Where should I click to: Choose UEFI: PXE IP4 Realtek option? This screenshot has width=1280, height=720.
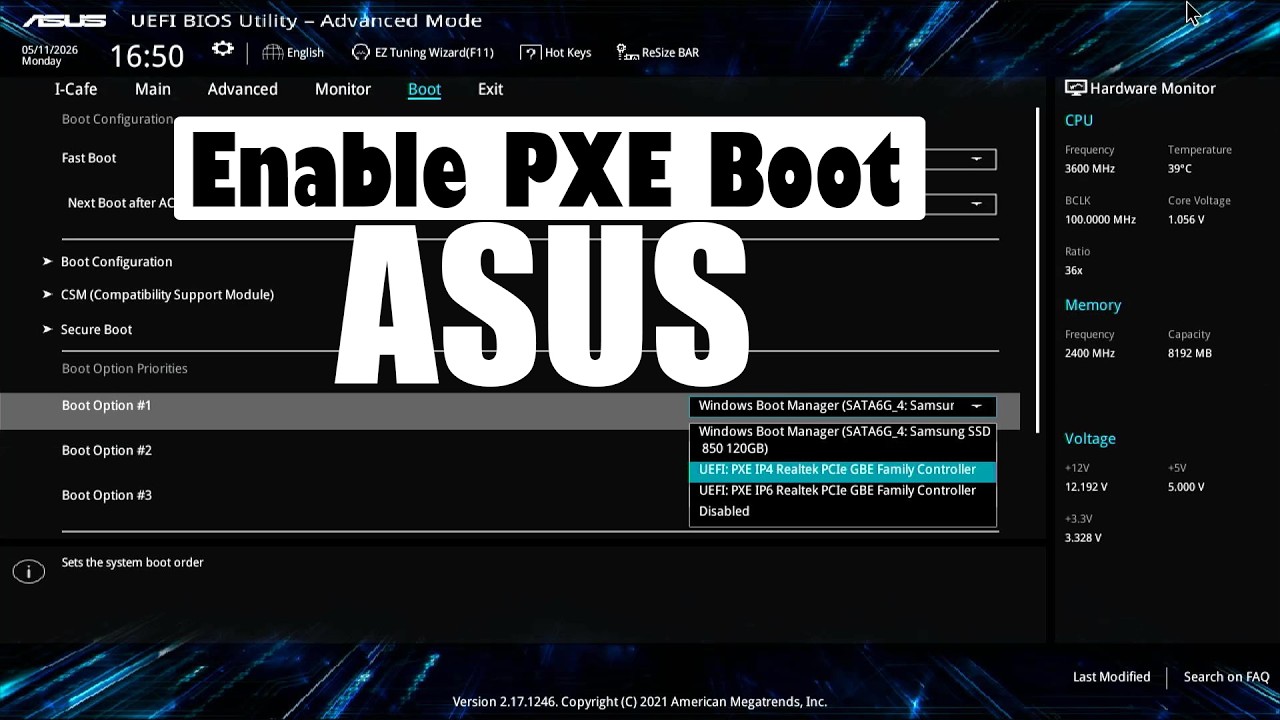(x=843, y=469)
